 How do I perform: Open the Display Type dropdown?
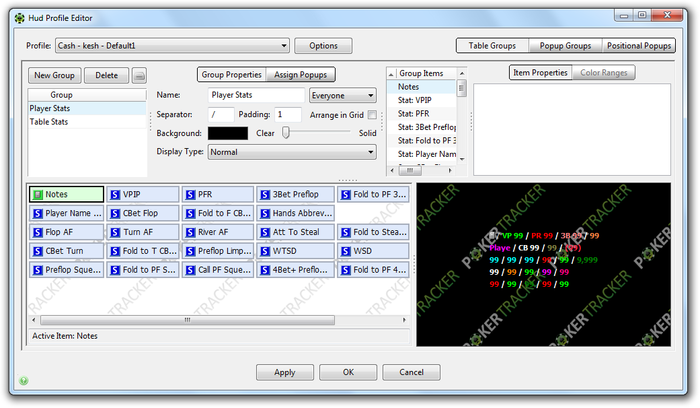click(292, 152)
